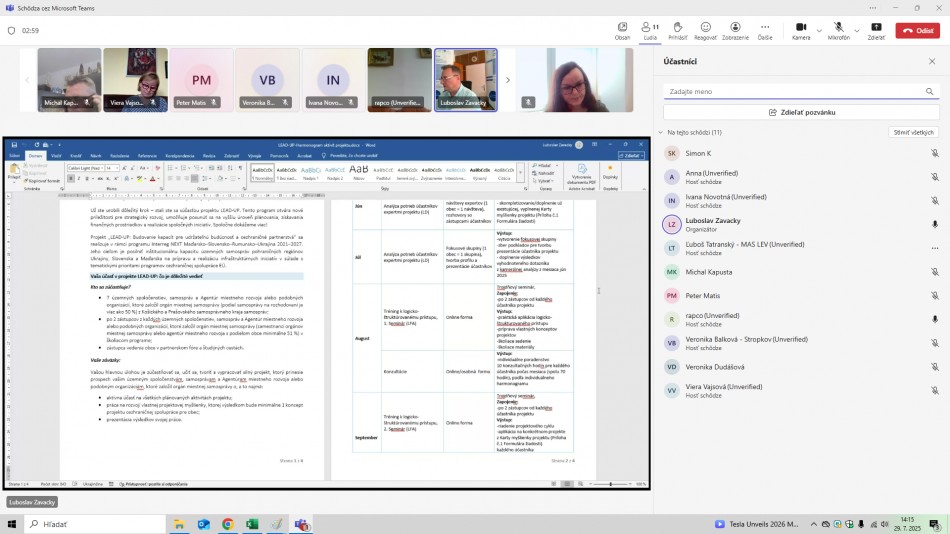
Task: Show next participants with right arrow
Action: [x=508, y=80]
